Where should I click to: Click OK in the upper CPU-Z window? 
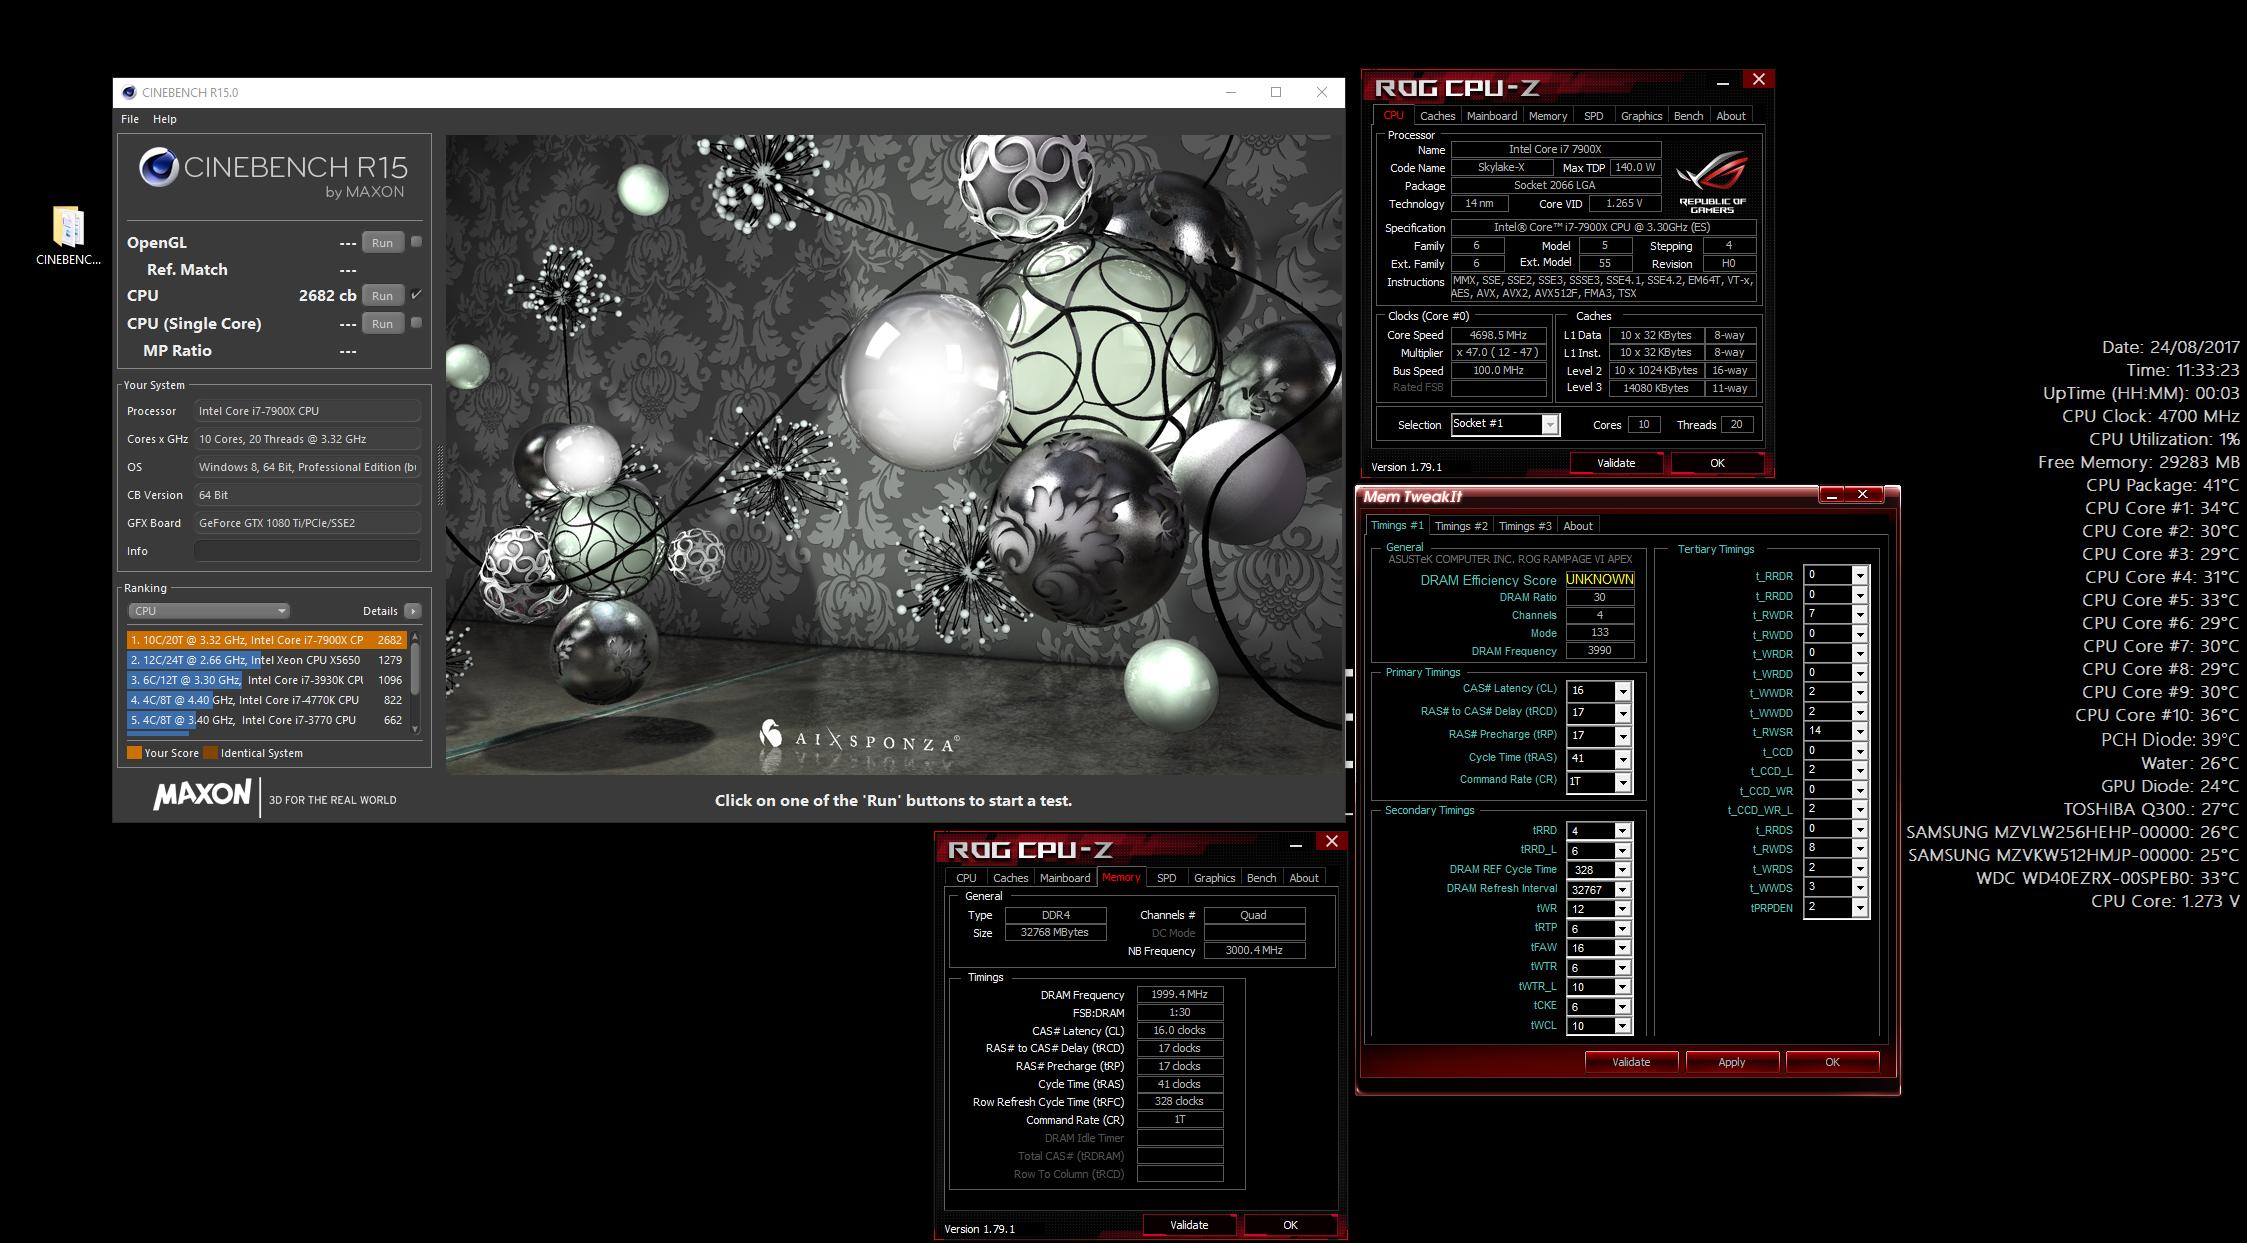(x=1717, y=463)
